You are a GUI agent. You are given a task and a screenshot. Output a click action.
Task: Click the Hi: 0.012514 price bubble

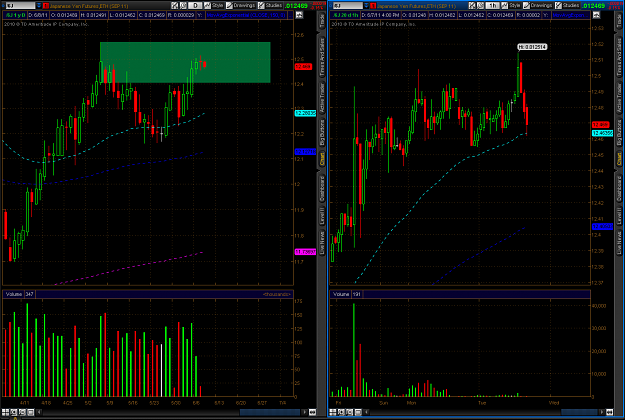(532, 47)
